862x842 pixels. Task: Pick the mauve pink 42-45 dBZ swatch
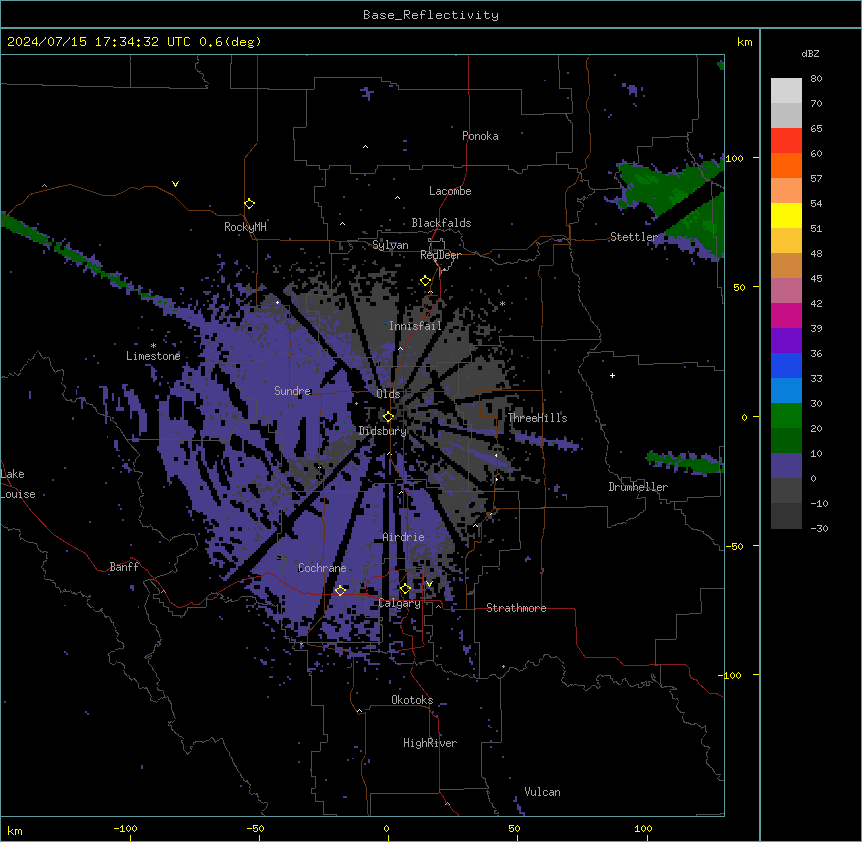786,291
